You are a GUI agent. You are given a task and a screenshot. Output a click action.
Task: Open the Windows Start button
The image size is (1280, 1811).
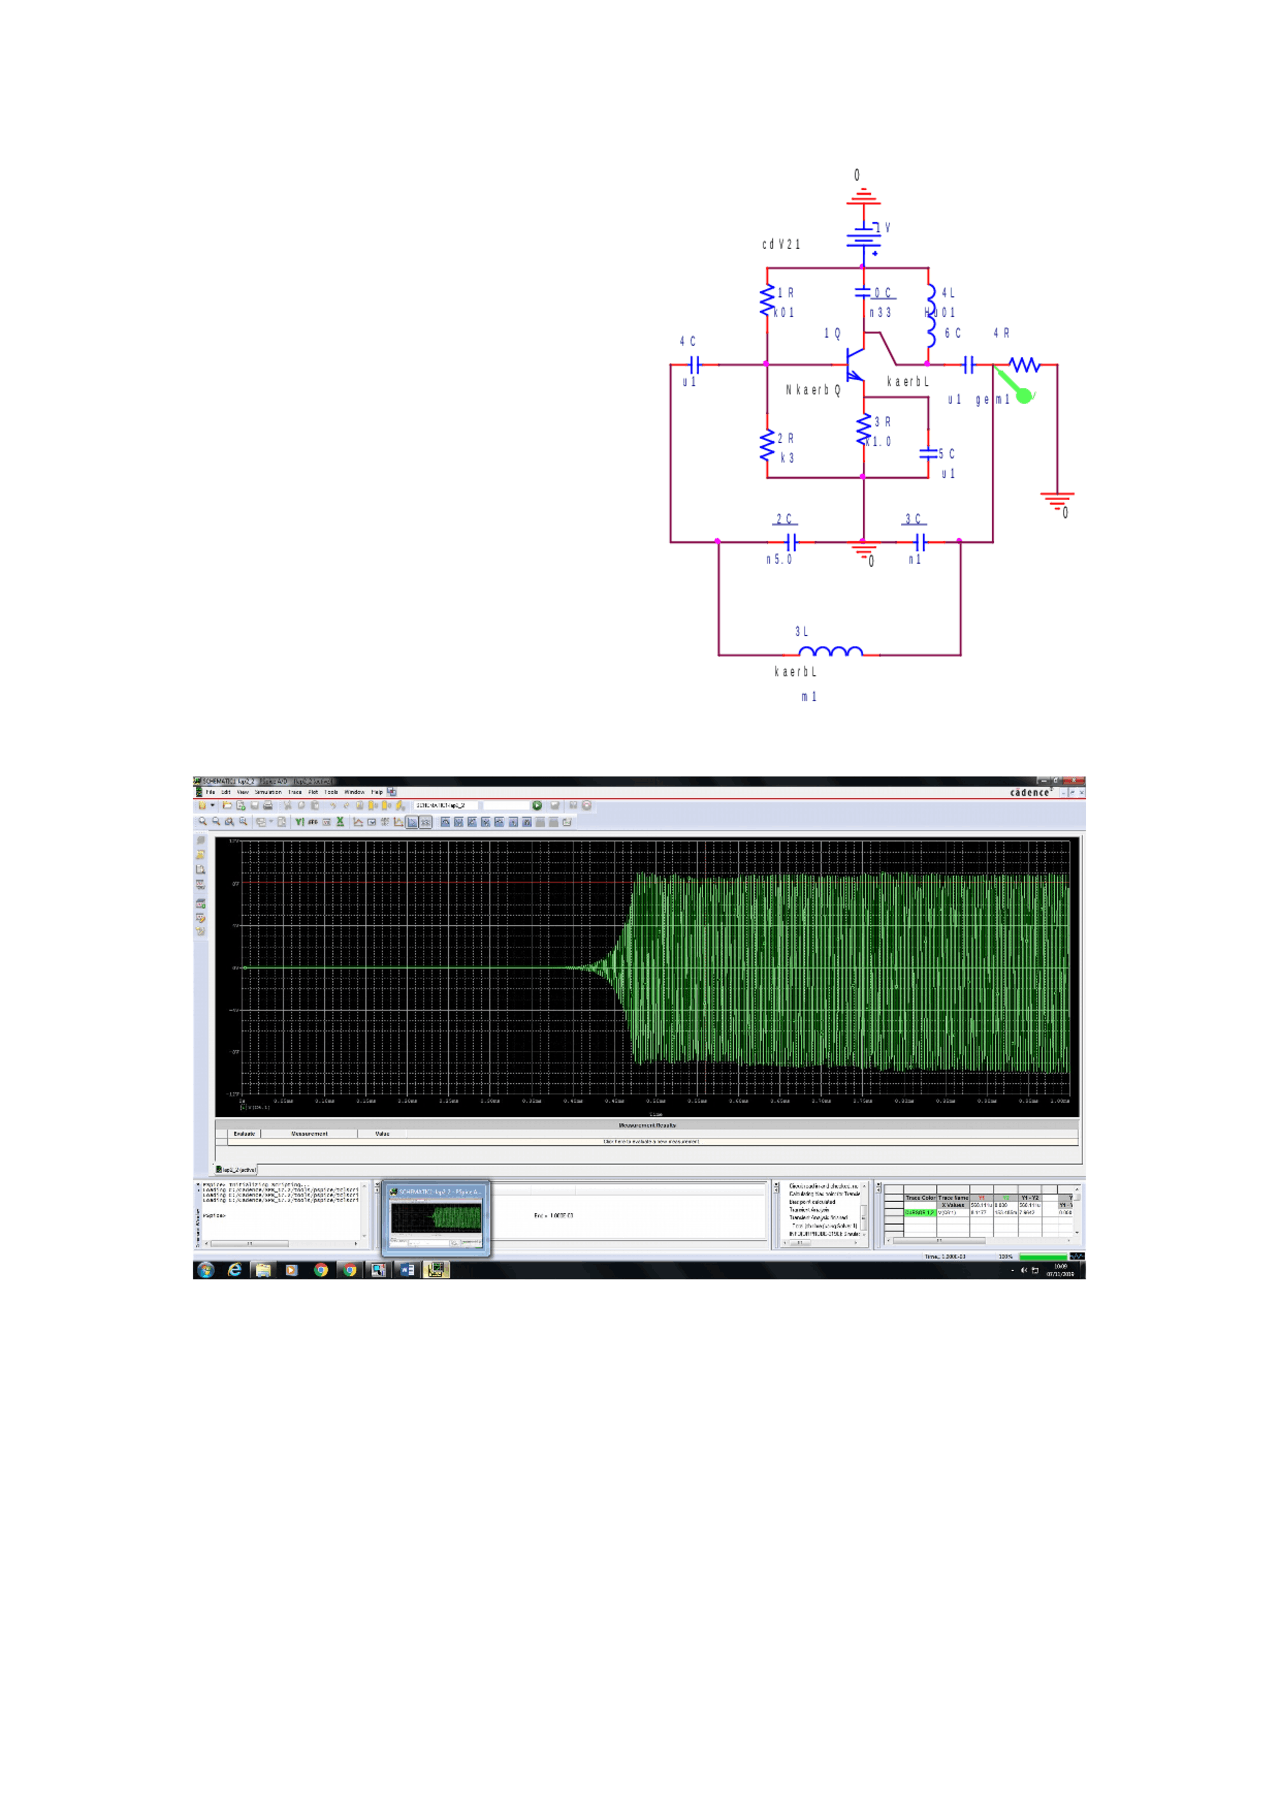(x=206, y=1270)
